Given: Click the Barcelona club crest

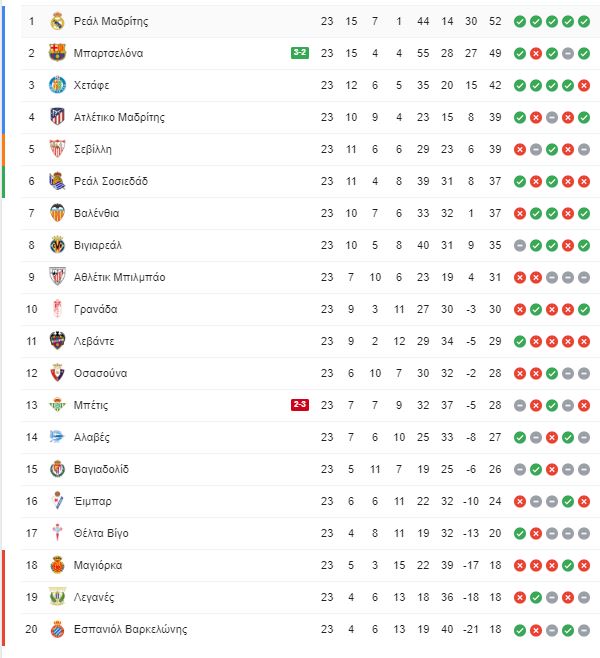Looking at the screenshot, I should (x=57, y=53).
